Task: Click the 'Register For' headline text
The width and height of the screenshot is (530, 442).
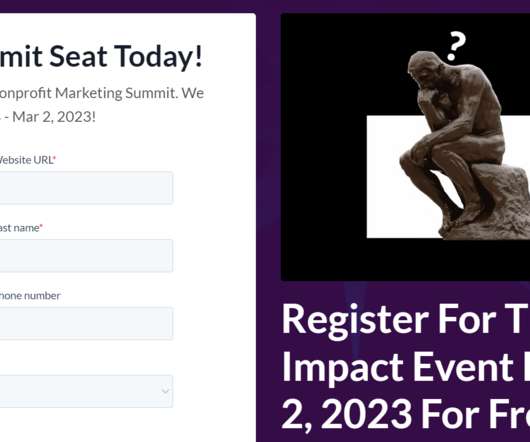Action: point(389,321)
